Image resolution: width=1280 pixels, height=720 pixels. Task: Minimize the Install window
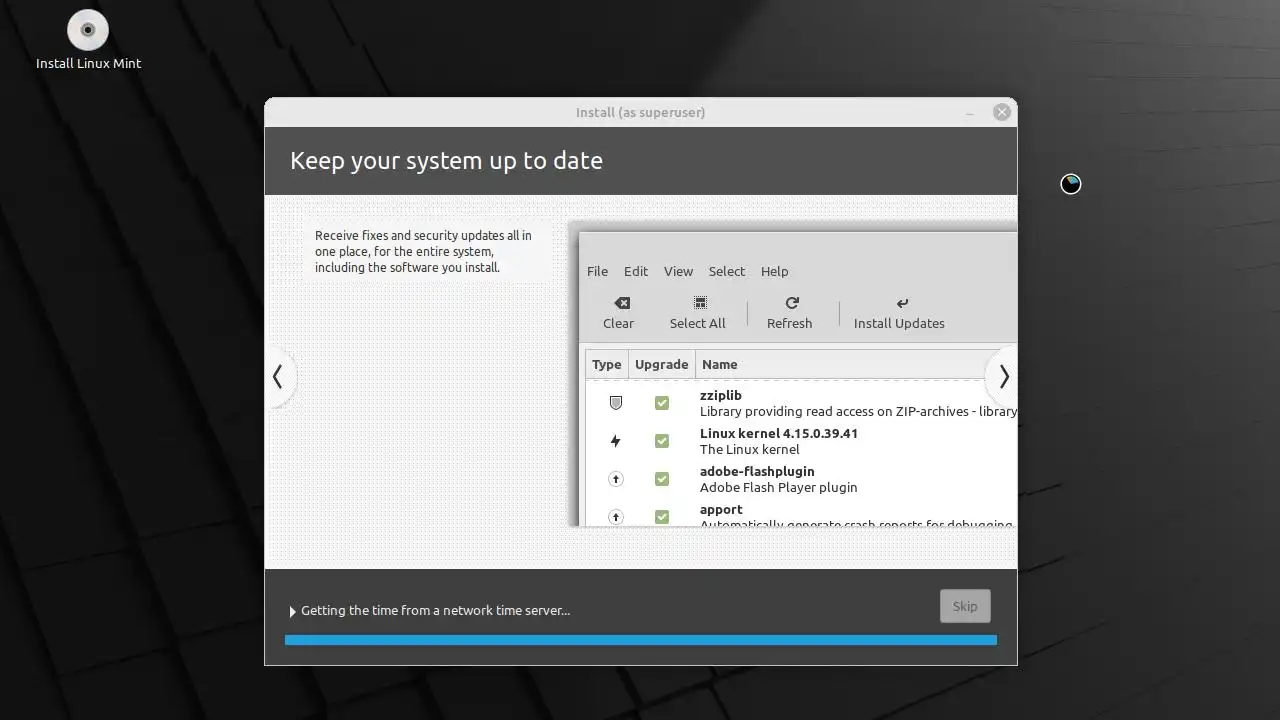point(969,113)
